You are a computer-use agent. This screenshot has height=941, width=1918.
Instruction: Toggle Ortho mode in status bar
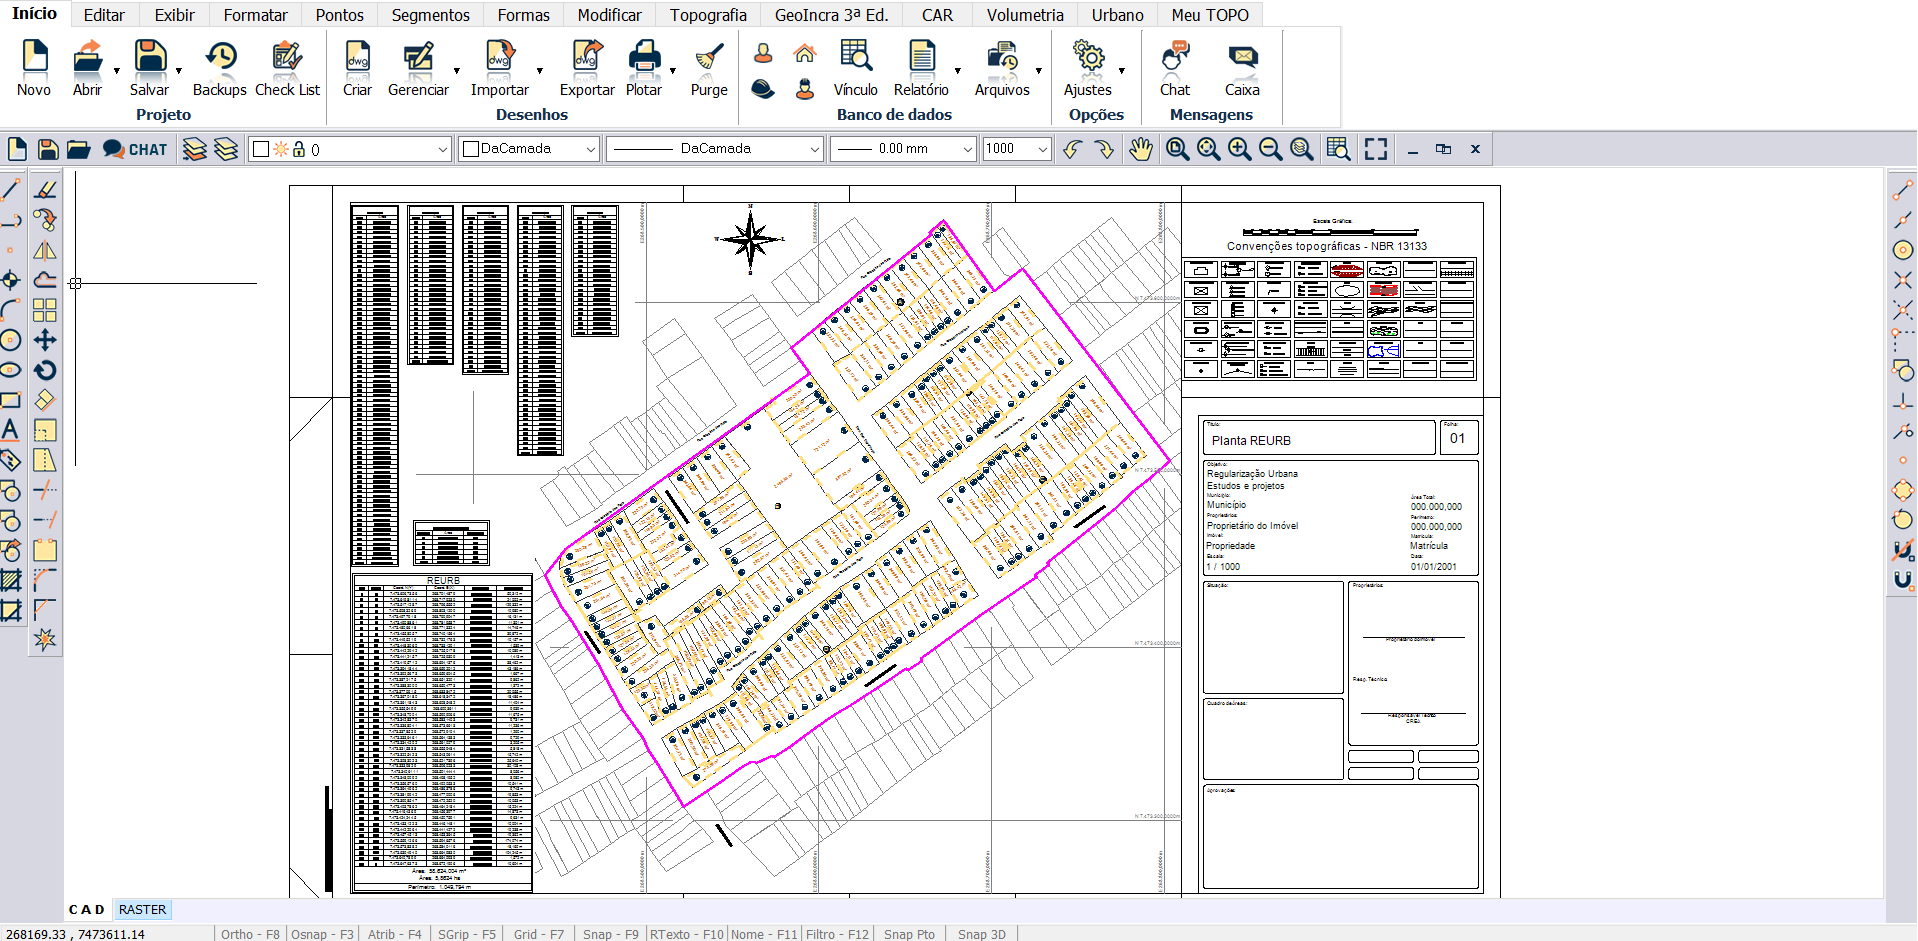point(250,934)
